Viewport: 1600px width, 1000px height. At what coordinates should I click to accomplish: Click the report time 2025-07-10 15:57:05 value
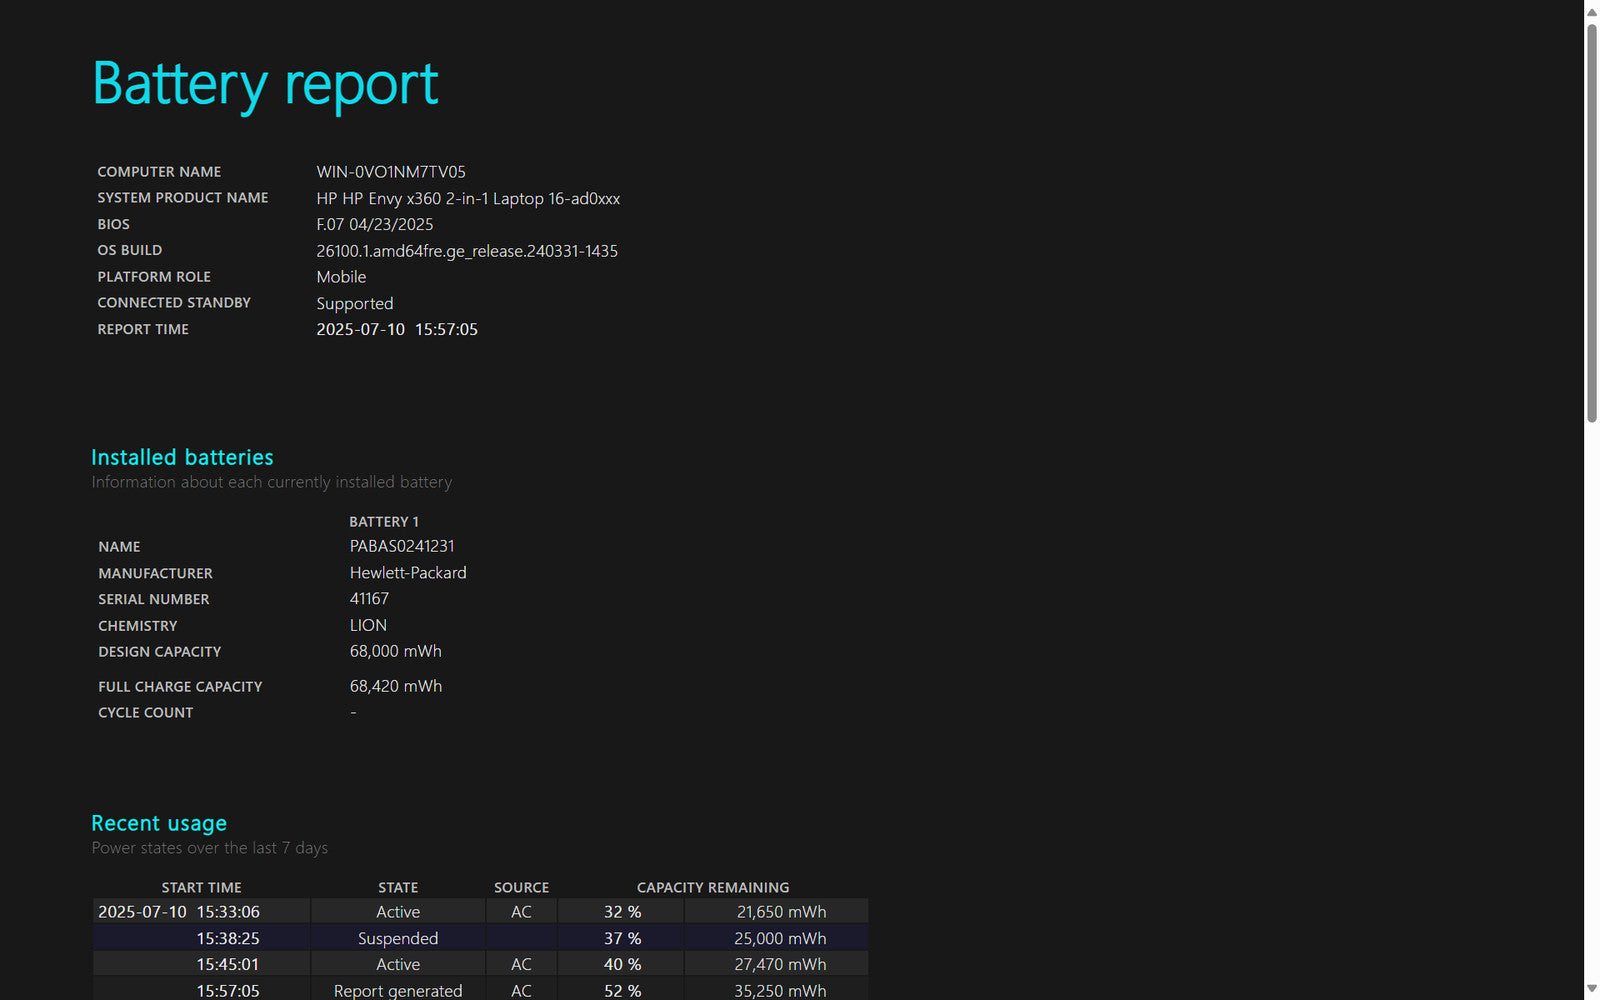[x=397, y=329]
